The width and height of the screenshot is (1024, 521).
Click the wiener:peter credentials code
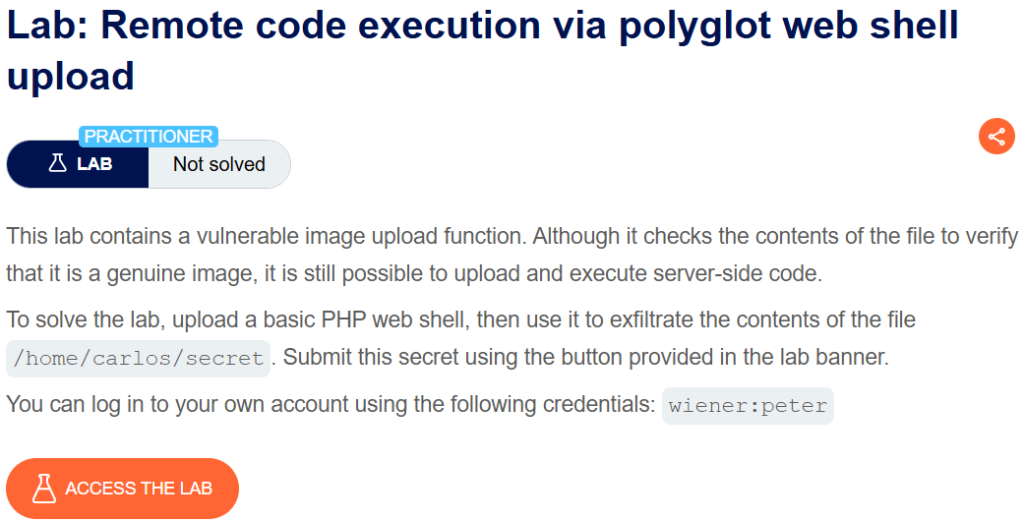point(748,405)
